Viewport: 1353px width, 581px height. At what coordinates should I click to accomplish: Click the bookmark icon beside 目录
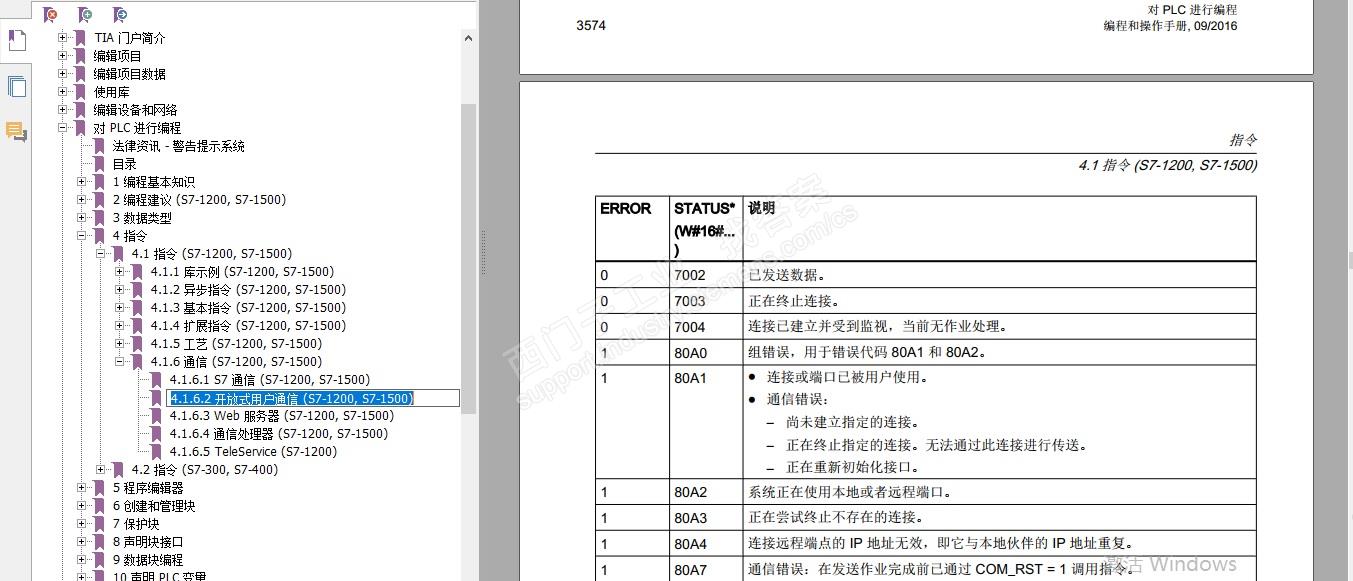(x=99, y=164)
